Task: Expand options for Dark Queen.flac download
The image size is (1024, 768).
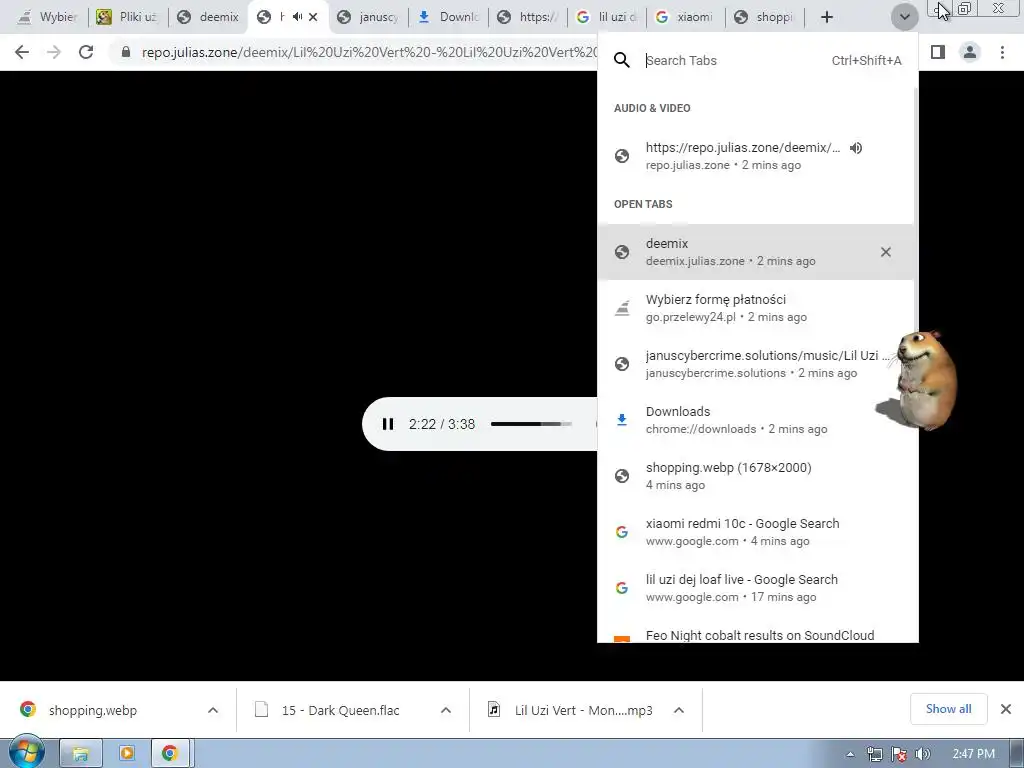Action: point(446,710)
